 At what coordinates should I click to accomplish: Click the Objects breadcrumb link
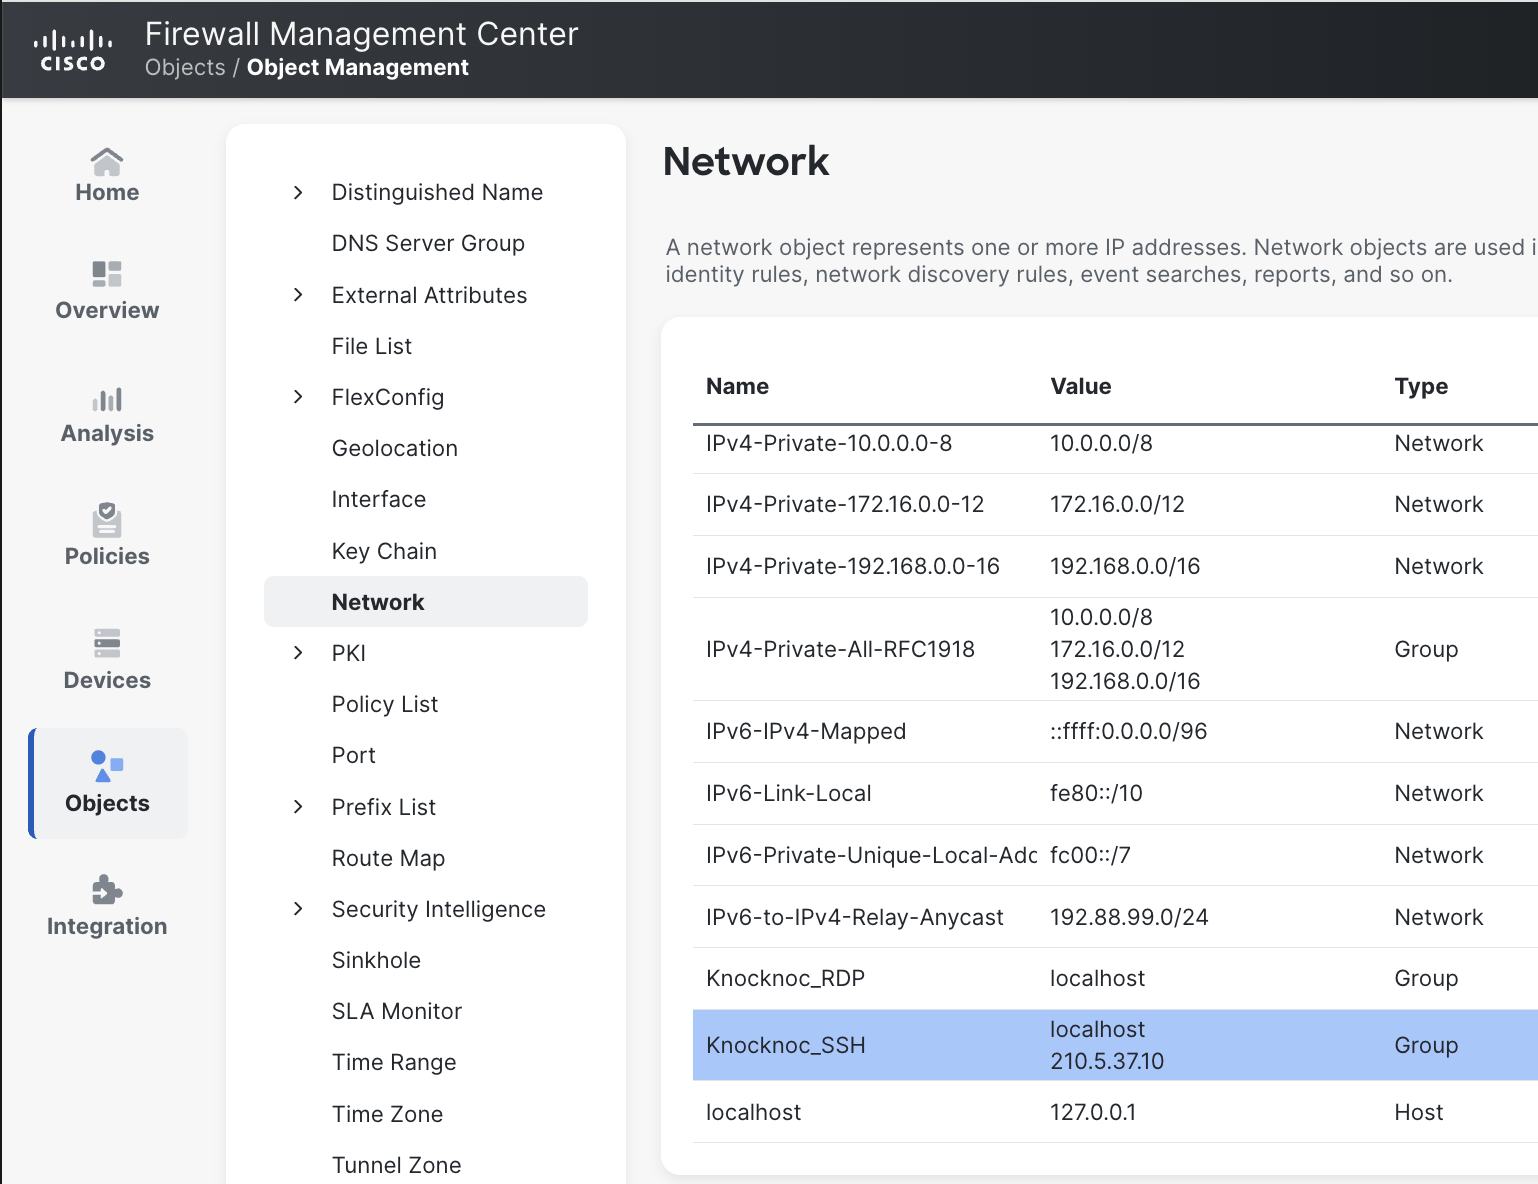(x=185, y=68)
